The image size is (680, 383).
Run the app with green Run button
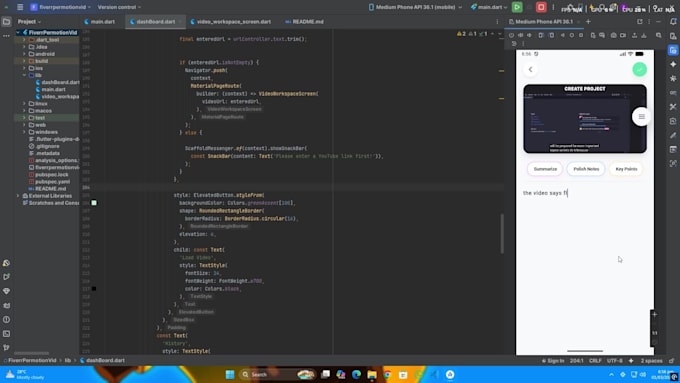[x=517, y=7]
